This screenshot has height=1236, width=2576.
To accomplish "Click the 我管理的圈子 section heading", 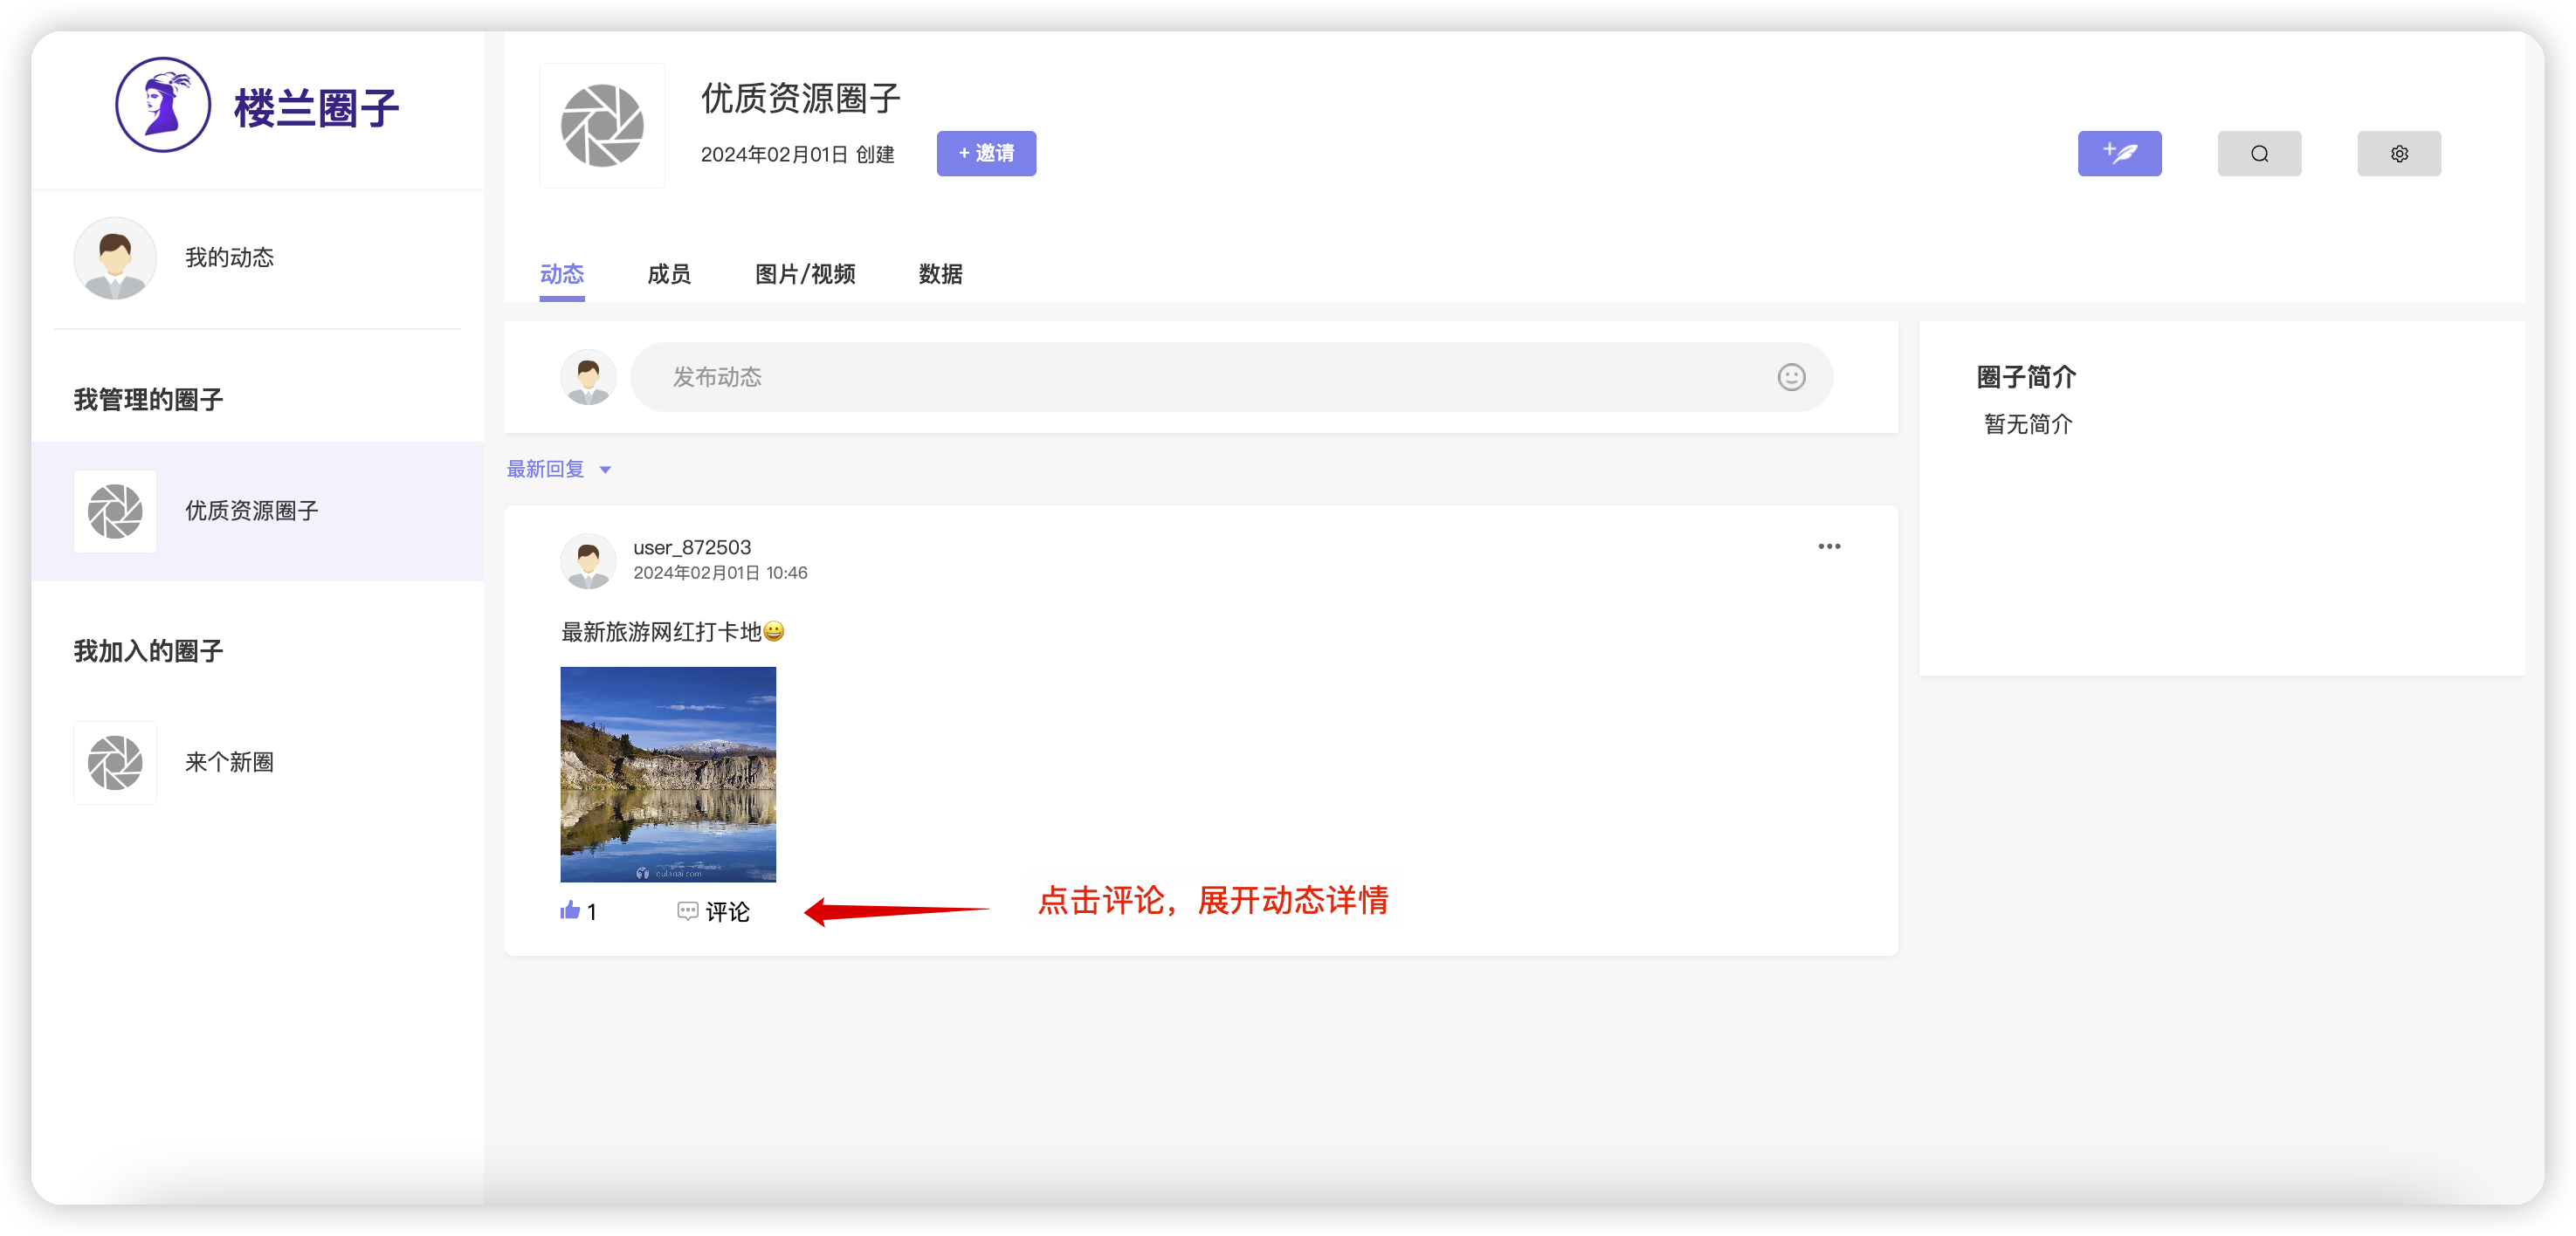I will point(148,400).
